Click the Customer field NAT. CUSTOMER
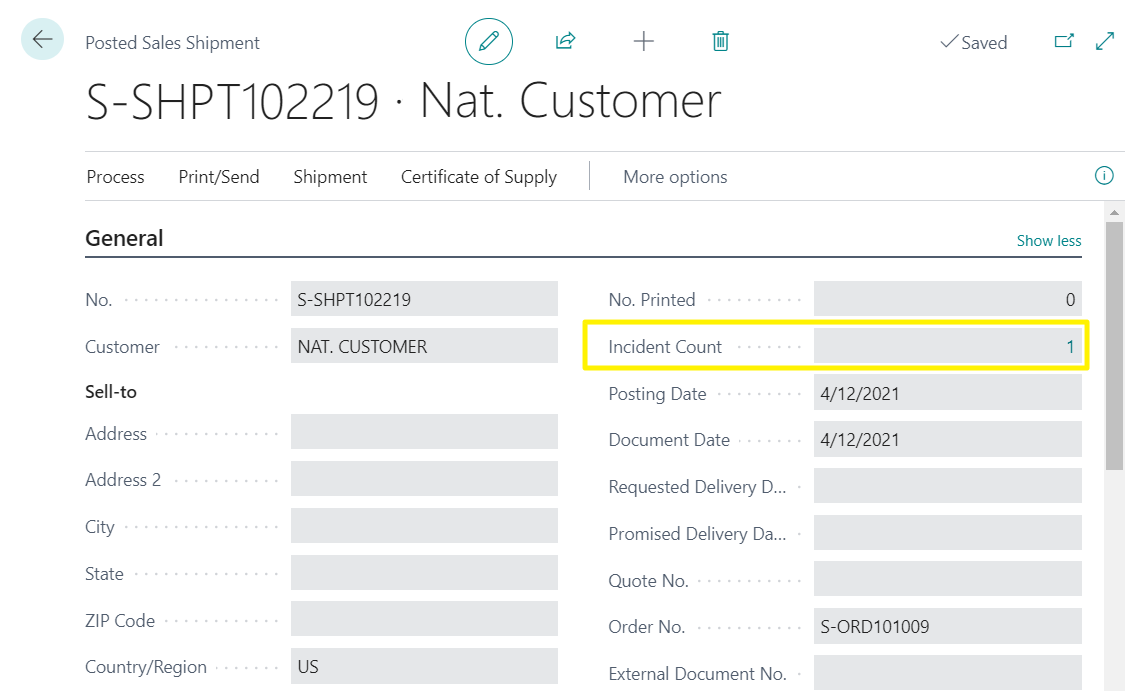Screen dimensions: 1141x691 click(423, 347)
